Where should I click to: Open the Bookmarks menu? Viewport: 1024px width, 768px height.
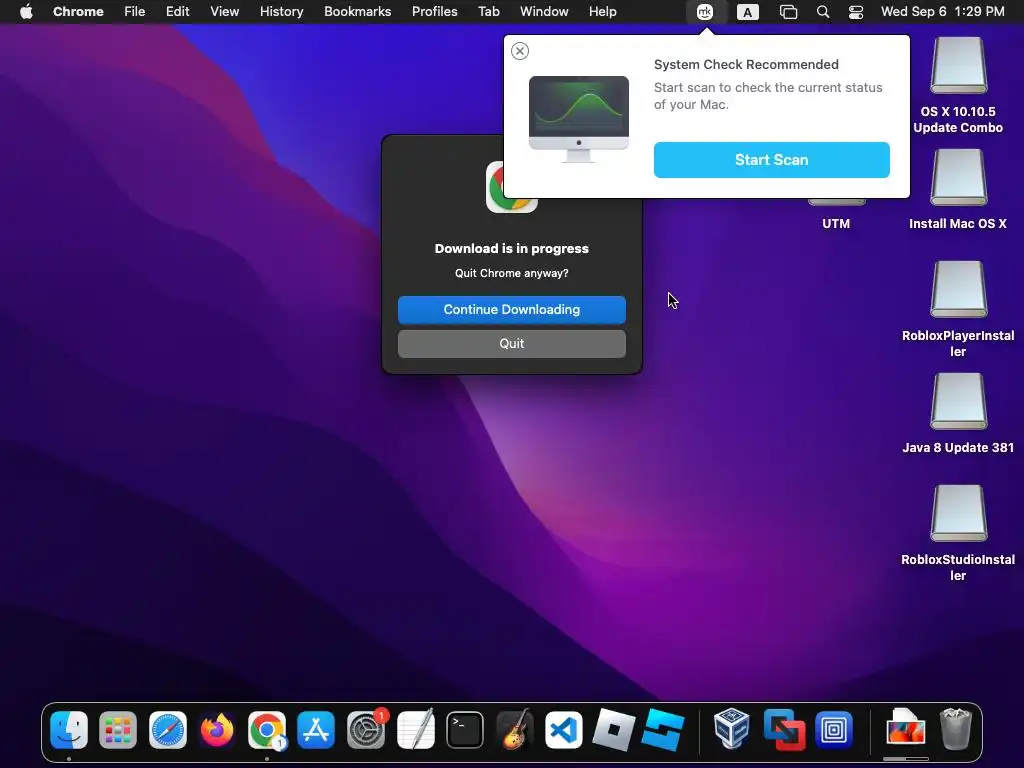pos(357,11)
